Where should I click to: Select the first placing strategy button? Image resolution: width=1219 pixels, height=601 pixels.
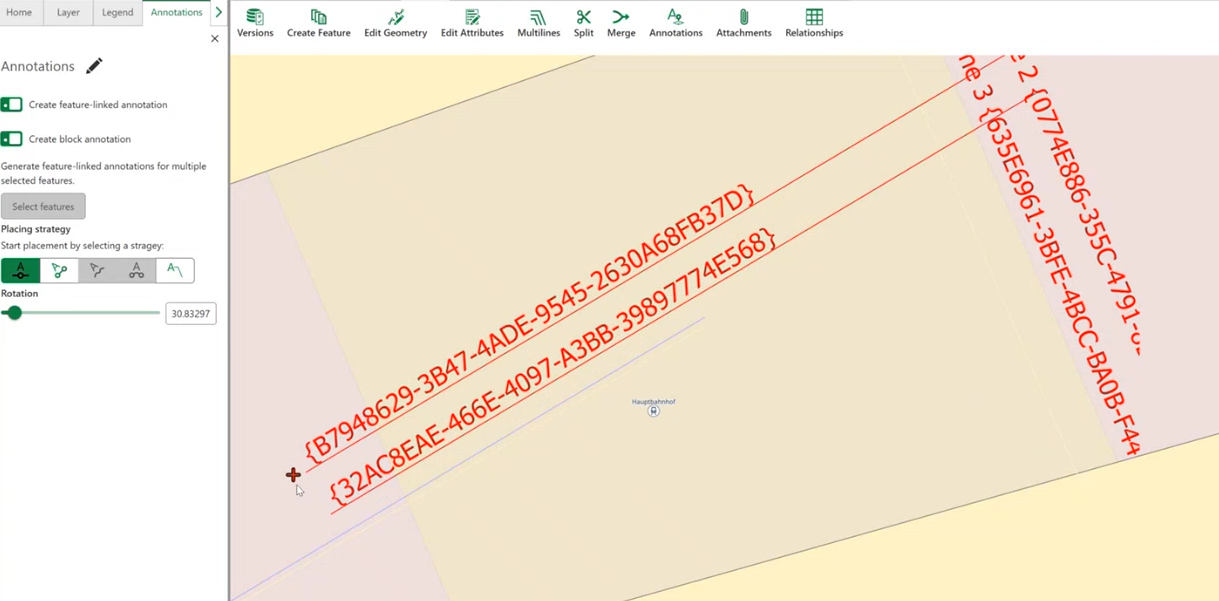pyautogui.click(x=20, y=271)
